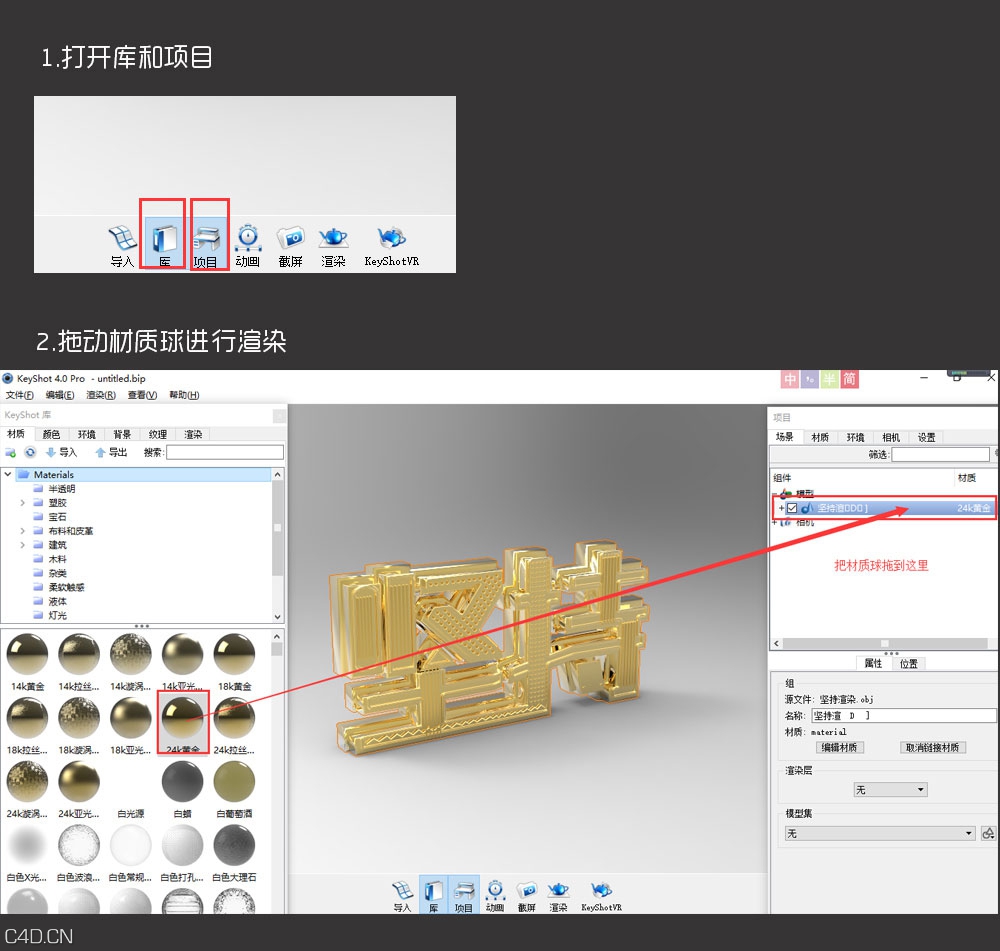
Task: Click 截屏 in the KeyShot window's bottom toolbar
Action: [x=527, y=896]
